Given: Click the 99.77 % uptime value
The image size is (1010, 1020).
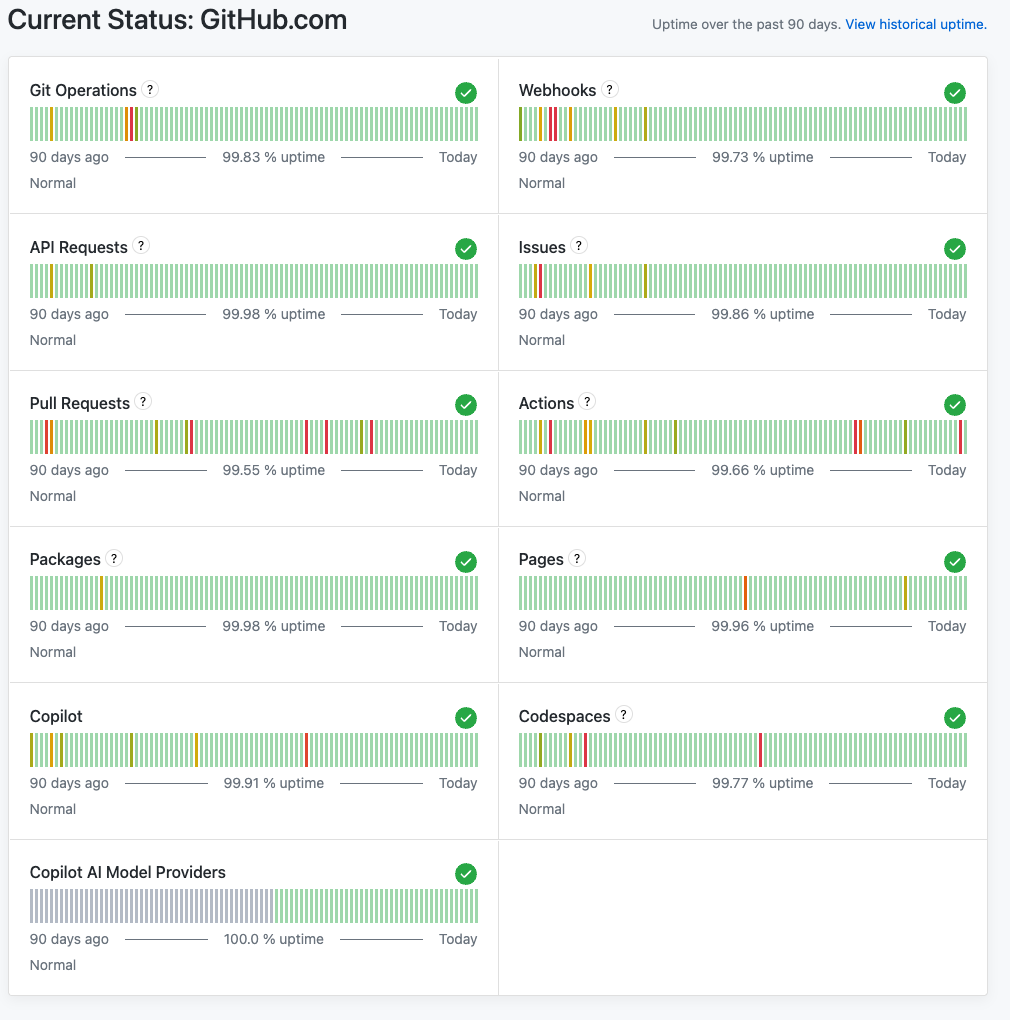Looking at the screenshot, I should click(x=763, y=783).
